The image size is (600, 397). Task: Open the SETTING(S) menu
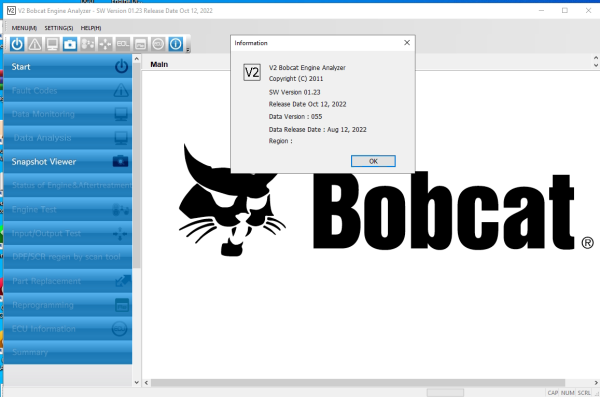point(59,28)
